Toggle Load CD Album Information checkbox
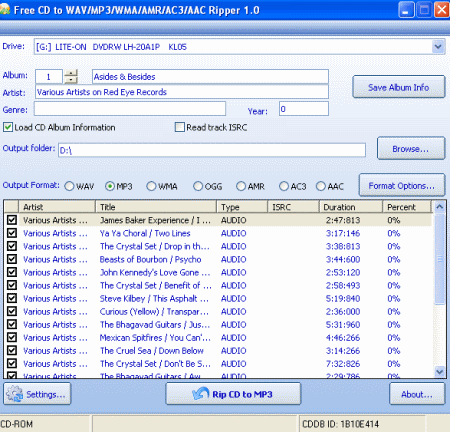This screenshot has height=432, width=450. (x=8, y=127)
